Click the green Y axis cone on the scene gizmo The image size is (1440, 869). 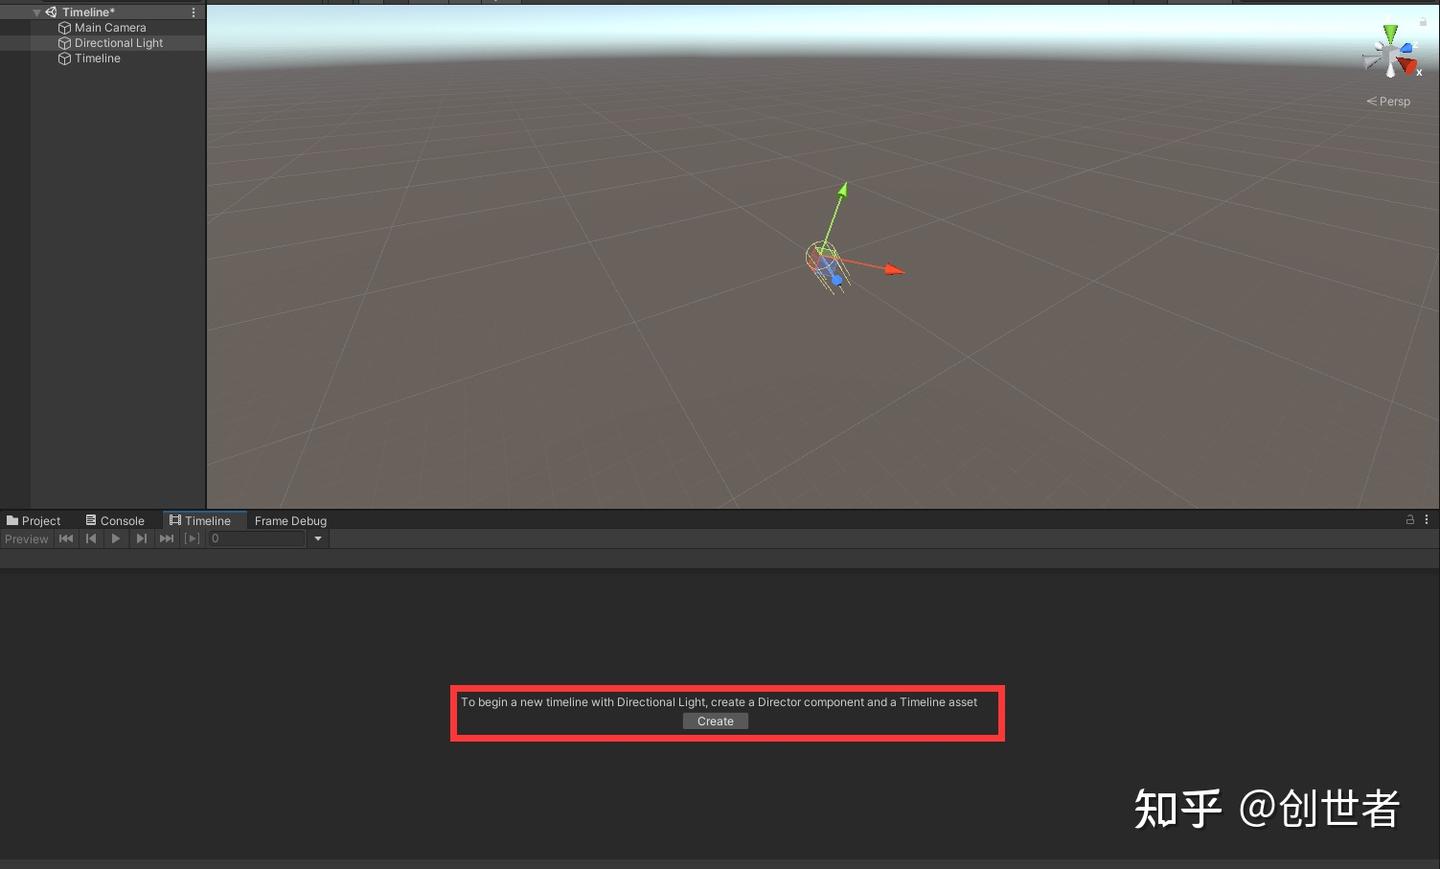(x=1391, y=33)
